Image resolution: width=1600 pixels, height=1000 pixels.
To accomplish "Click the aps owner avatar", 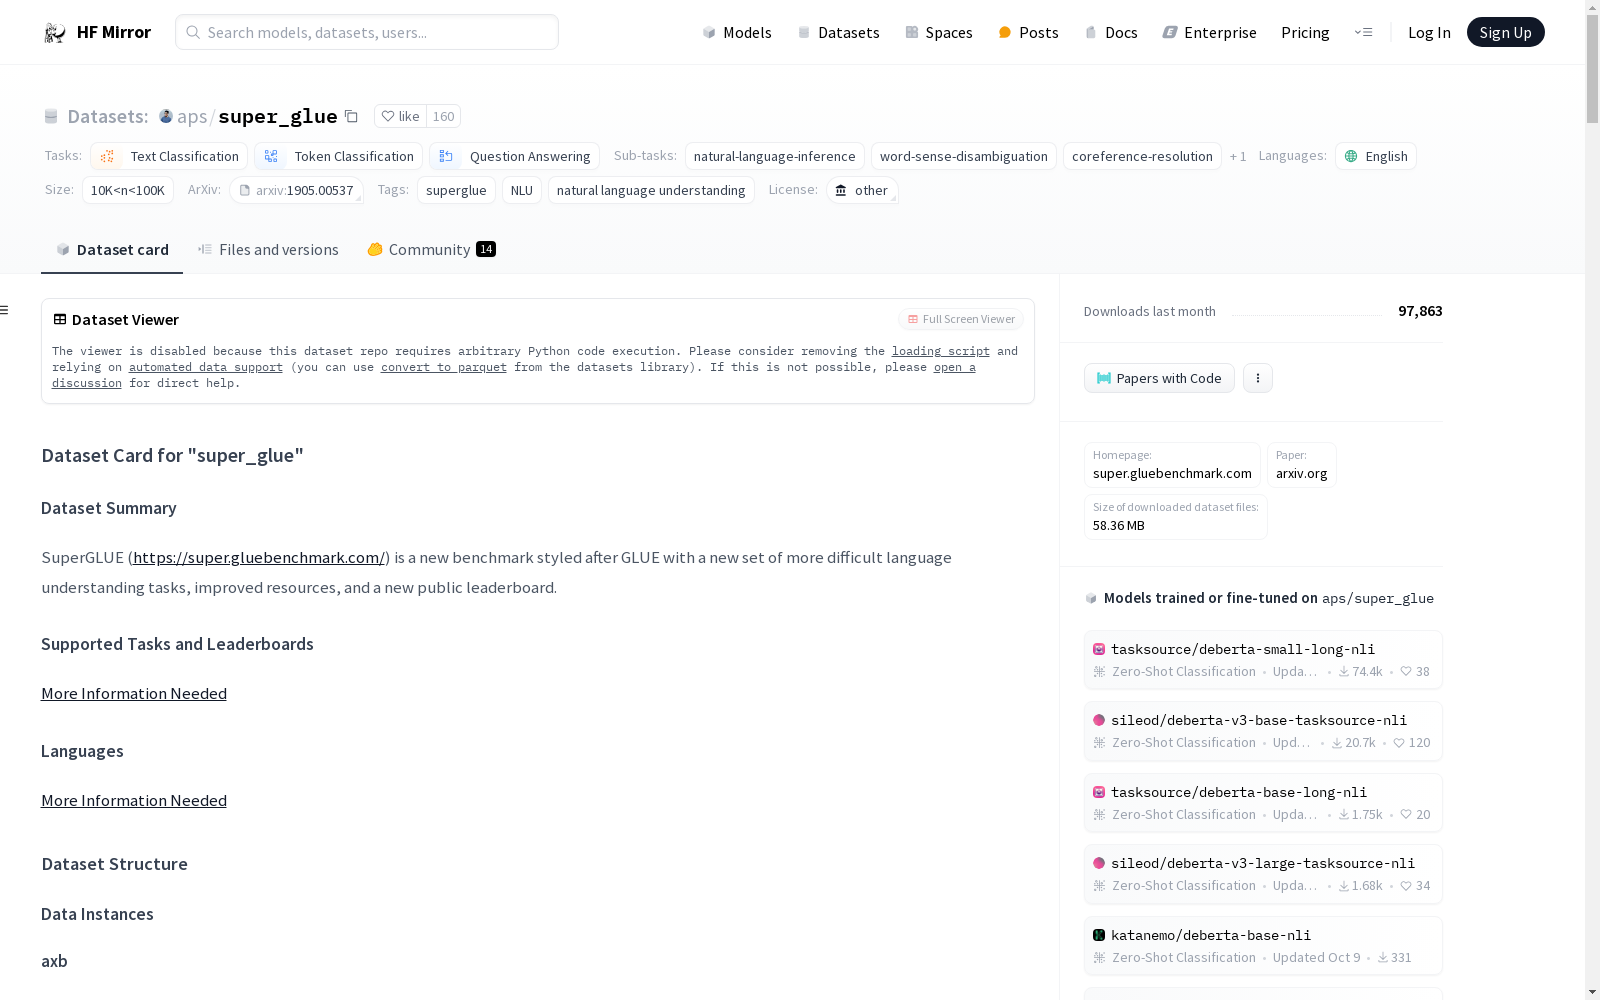I will click(x=166, y=116).
